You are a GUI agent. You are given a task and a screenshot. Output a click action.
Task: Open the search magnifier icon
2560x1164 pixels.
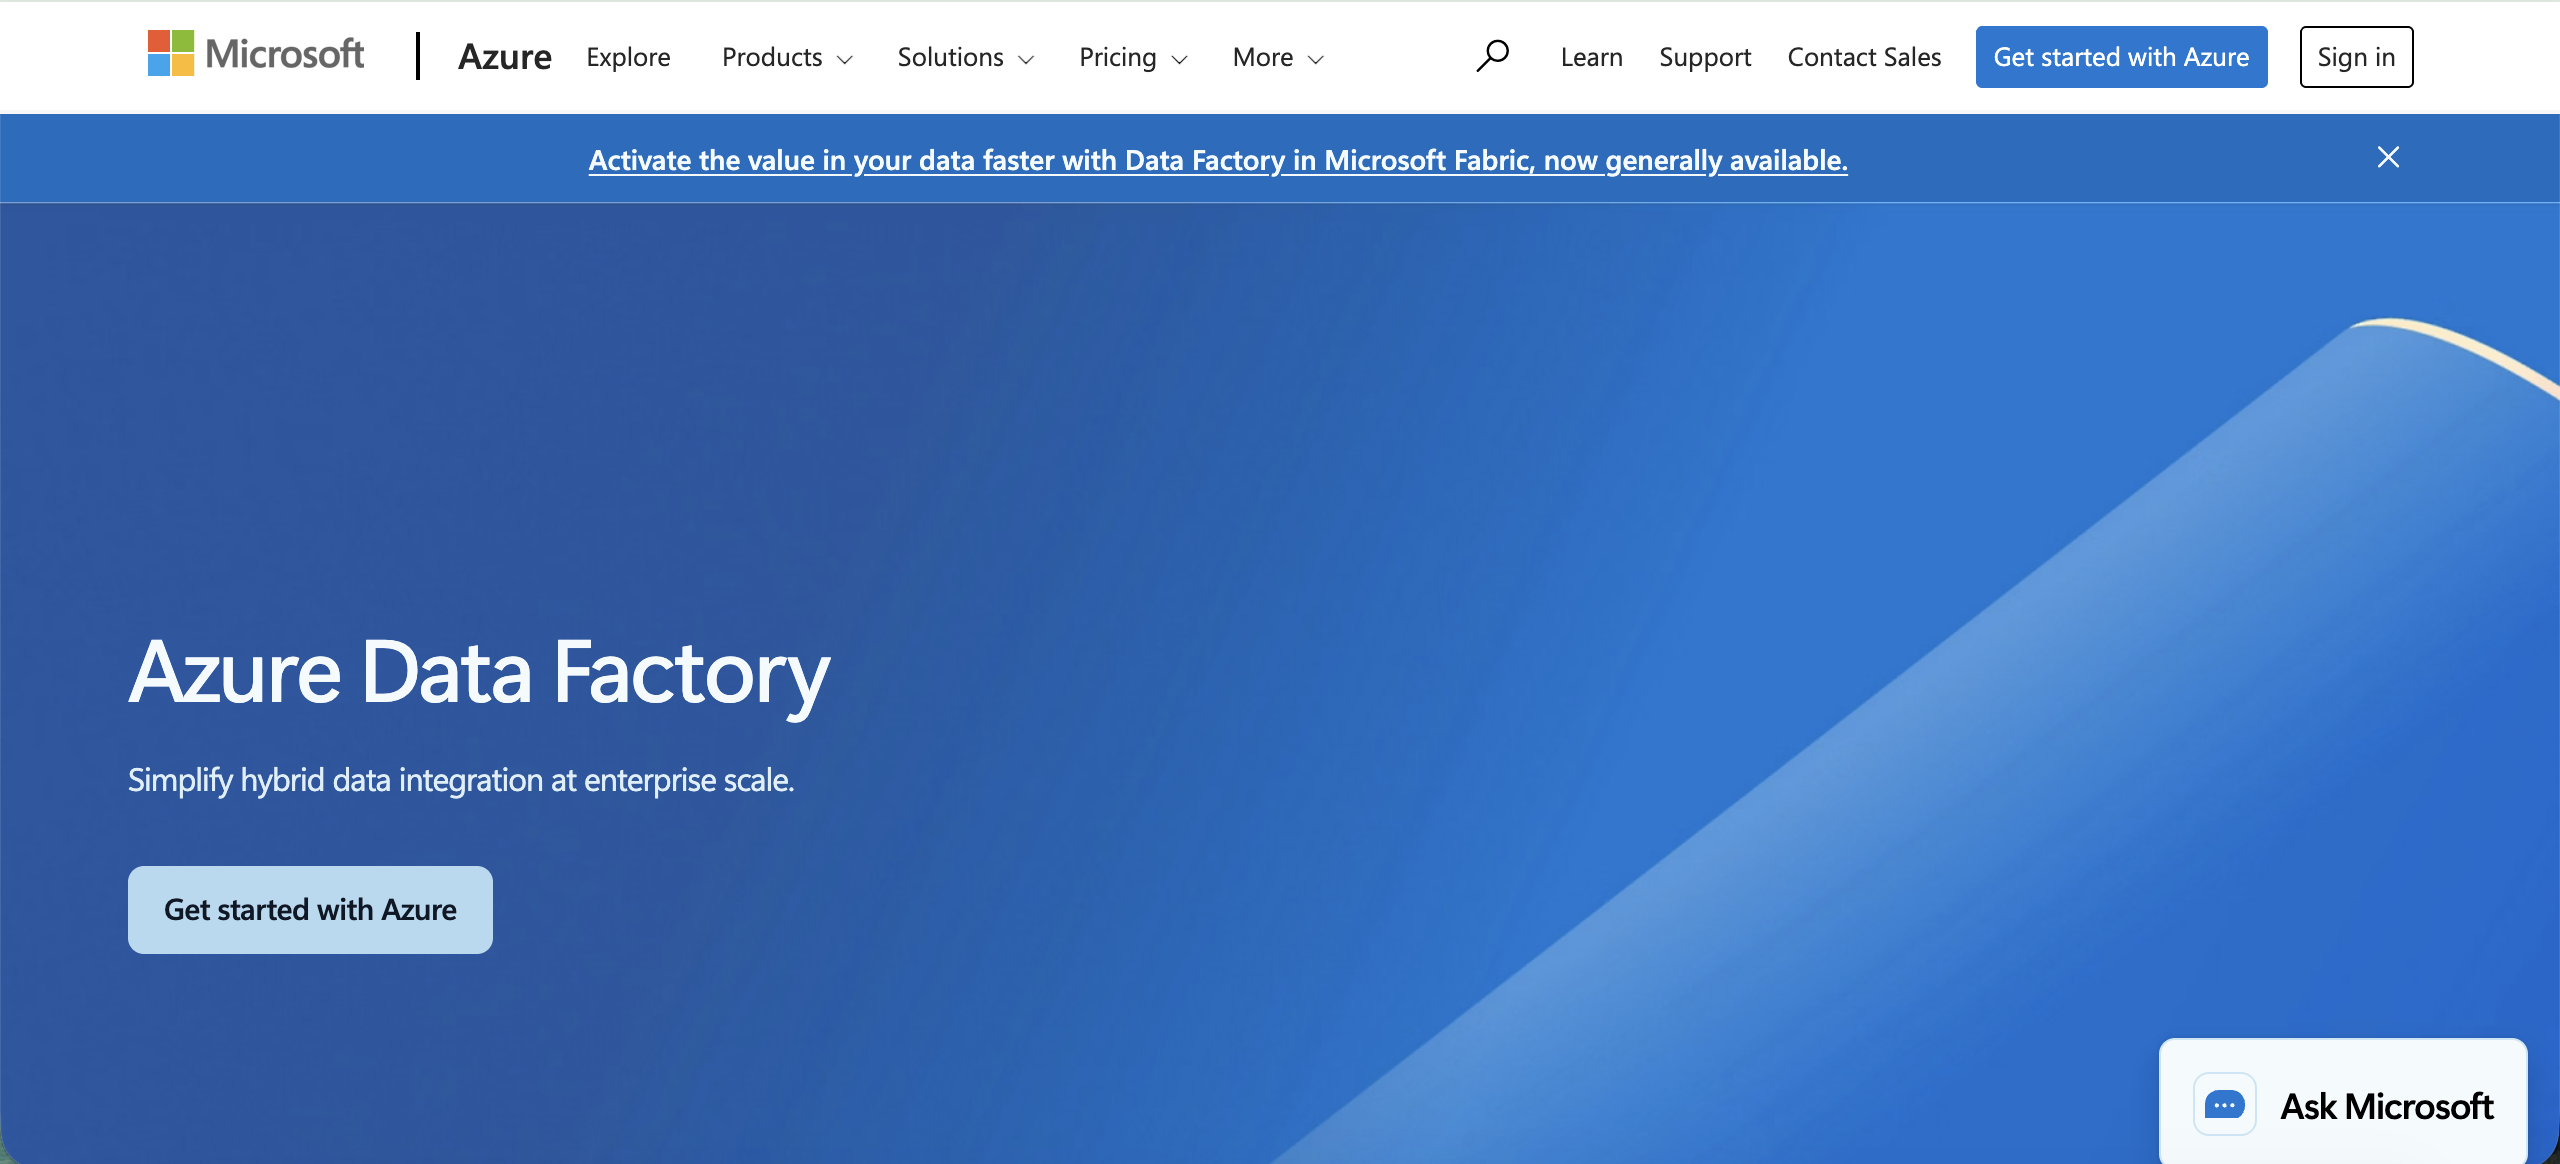(x=1492, y=56)
